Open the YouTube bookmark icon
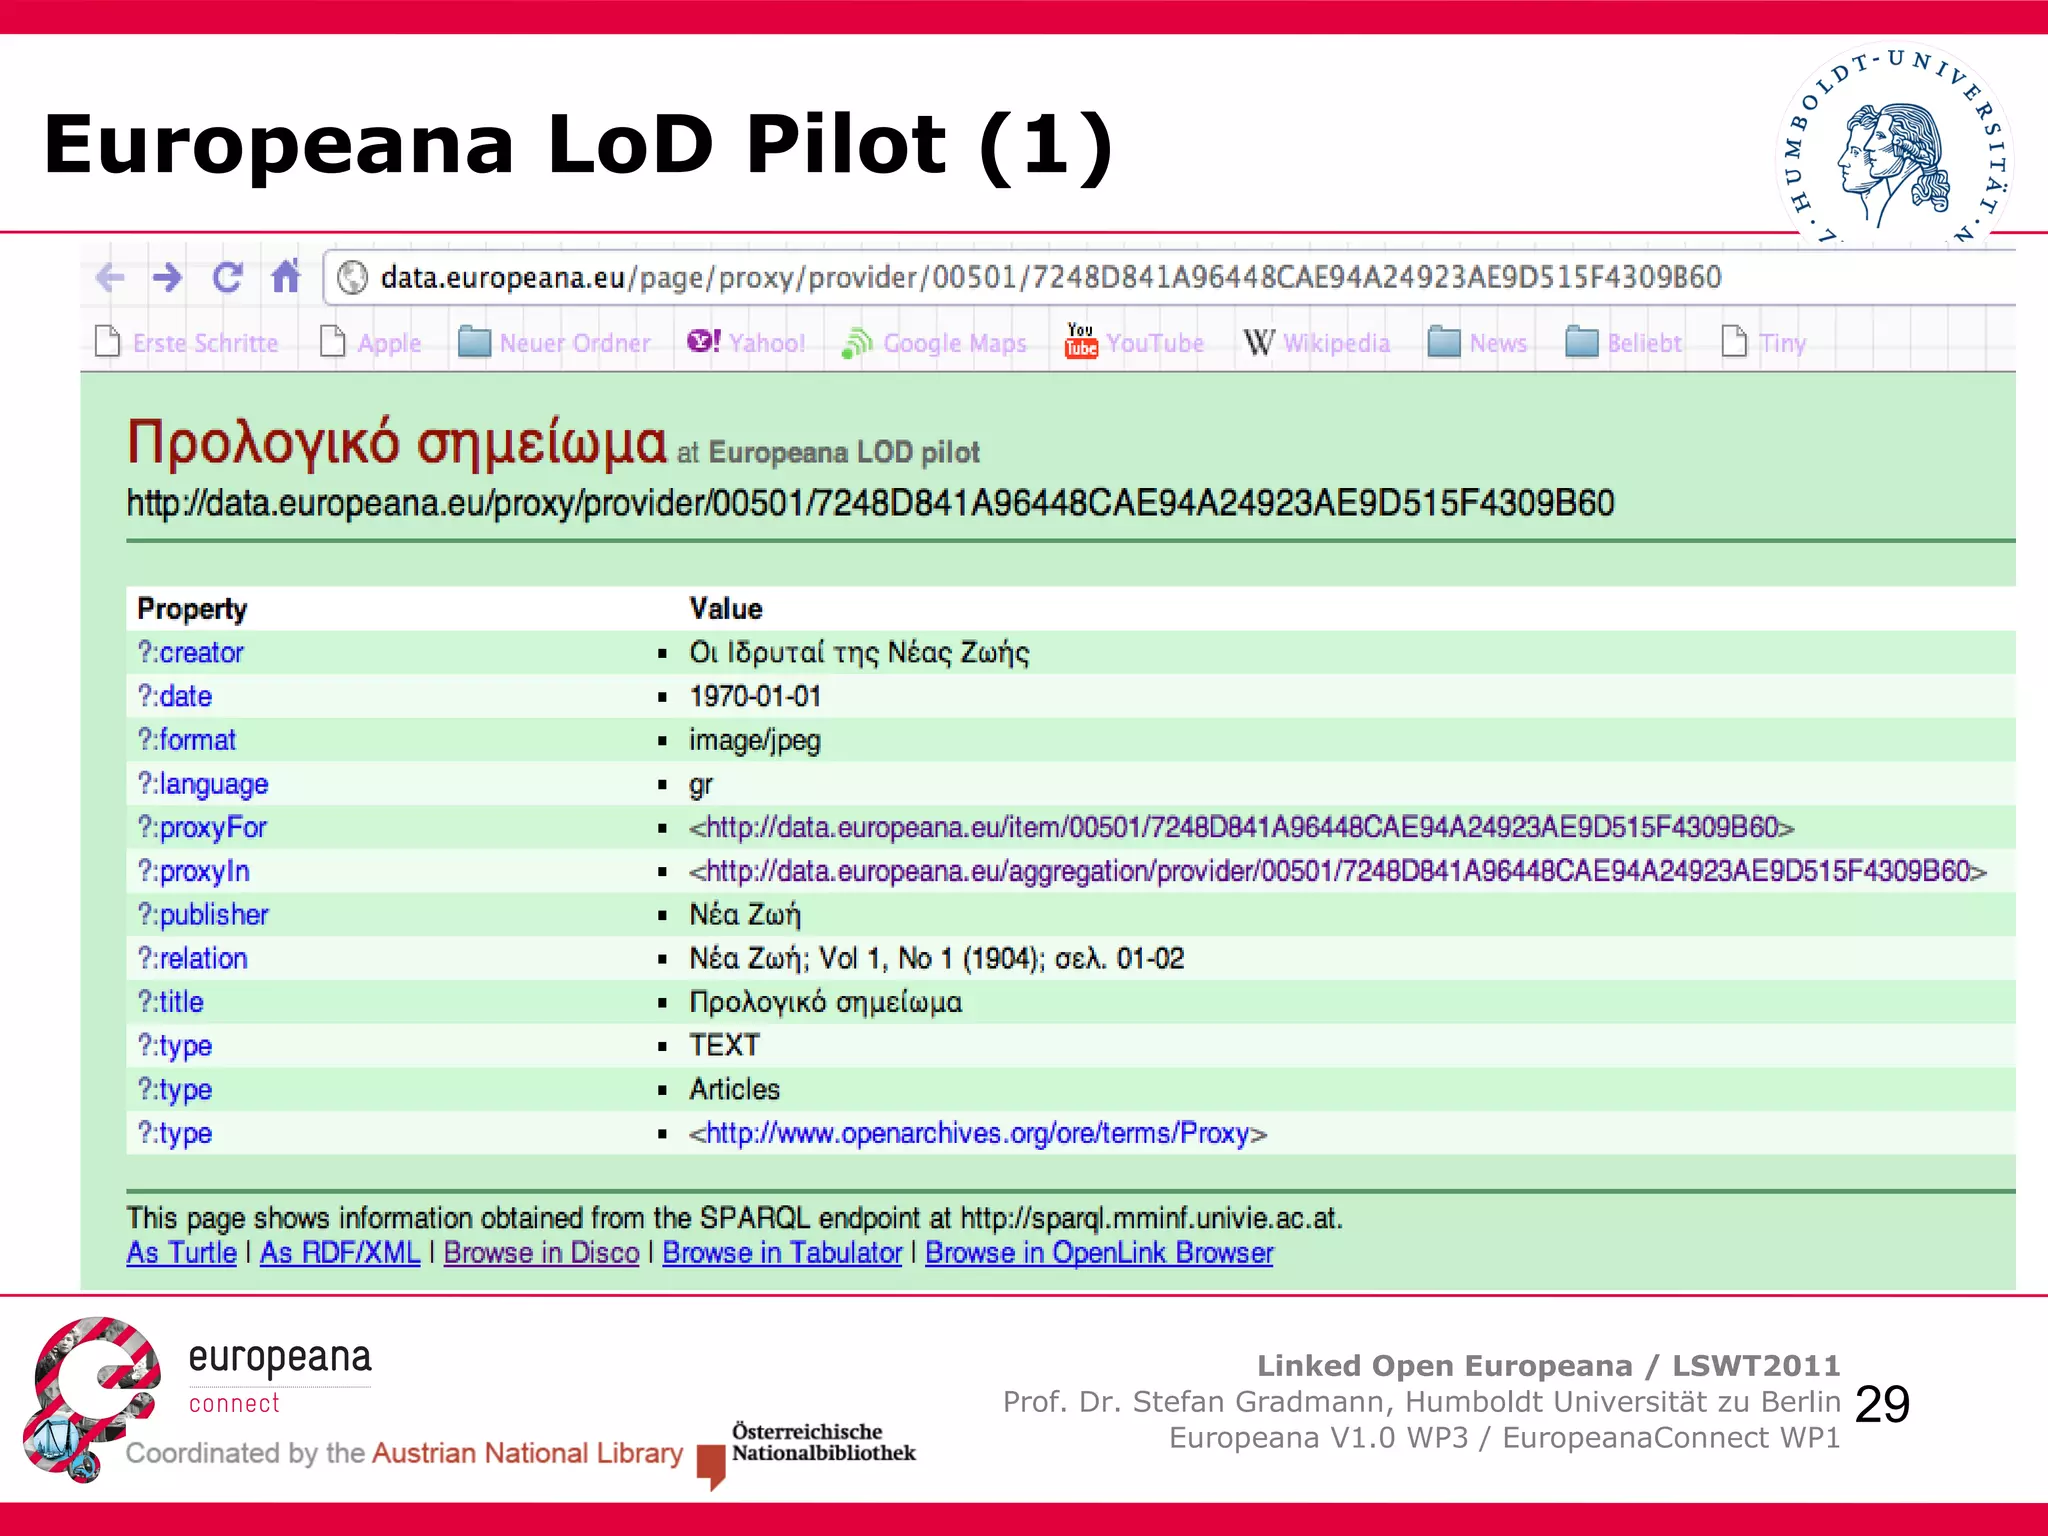The height and width of the screenshot is (1536, 2048). pyautogui.click(x=1081, y=342)
